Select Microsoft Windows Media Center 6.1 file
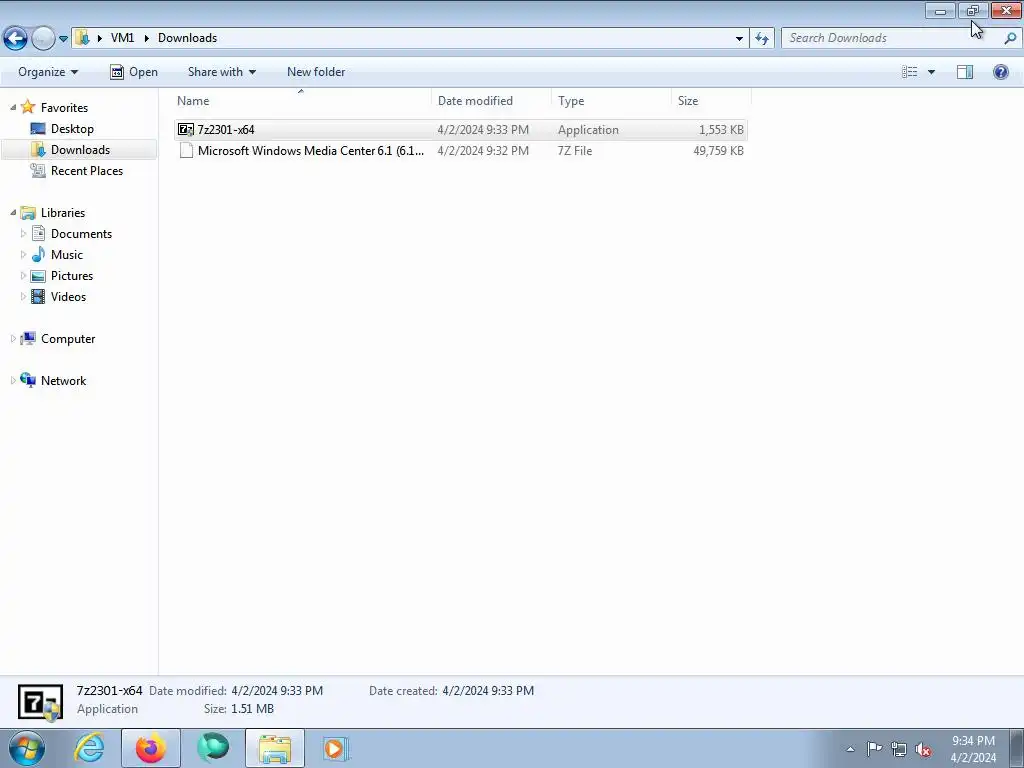 460,150
